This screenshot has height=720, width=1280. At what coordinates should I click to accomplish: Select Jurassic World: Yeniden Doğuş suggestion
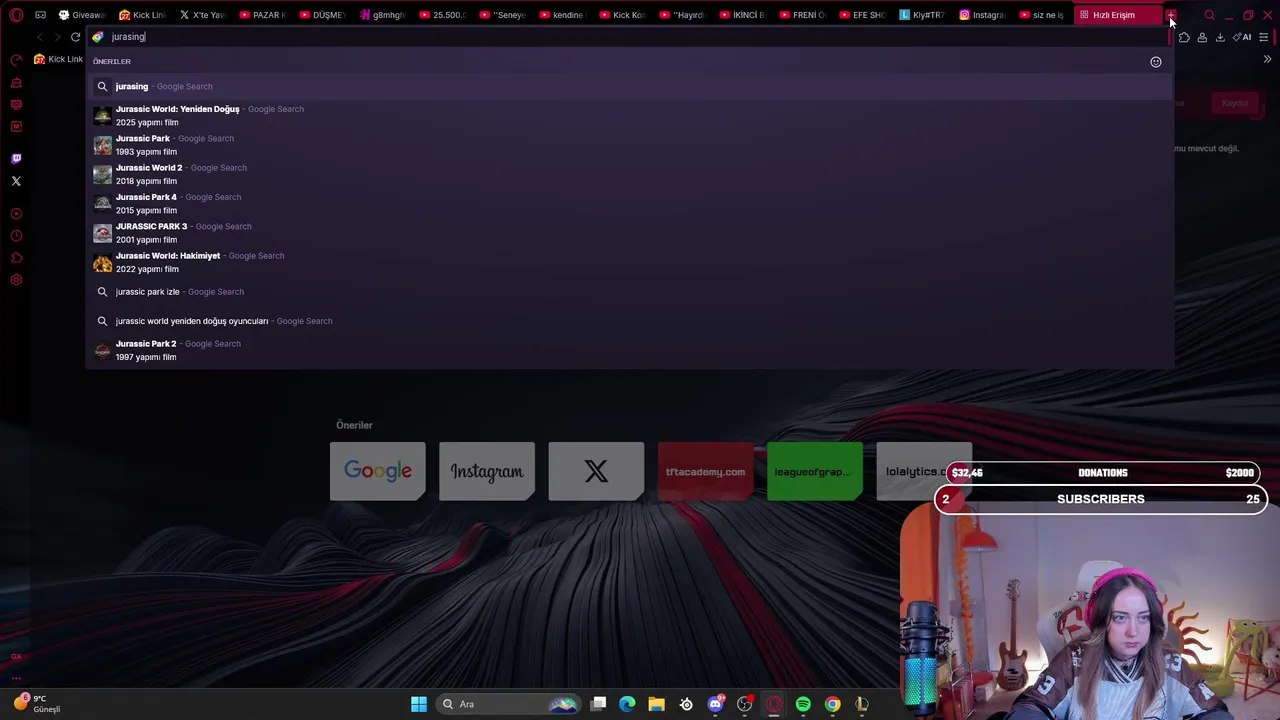click(630, 115)
